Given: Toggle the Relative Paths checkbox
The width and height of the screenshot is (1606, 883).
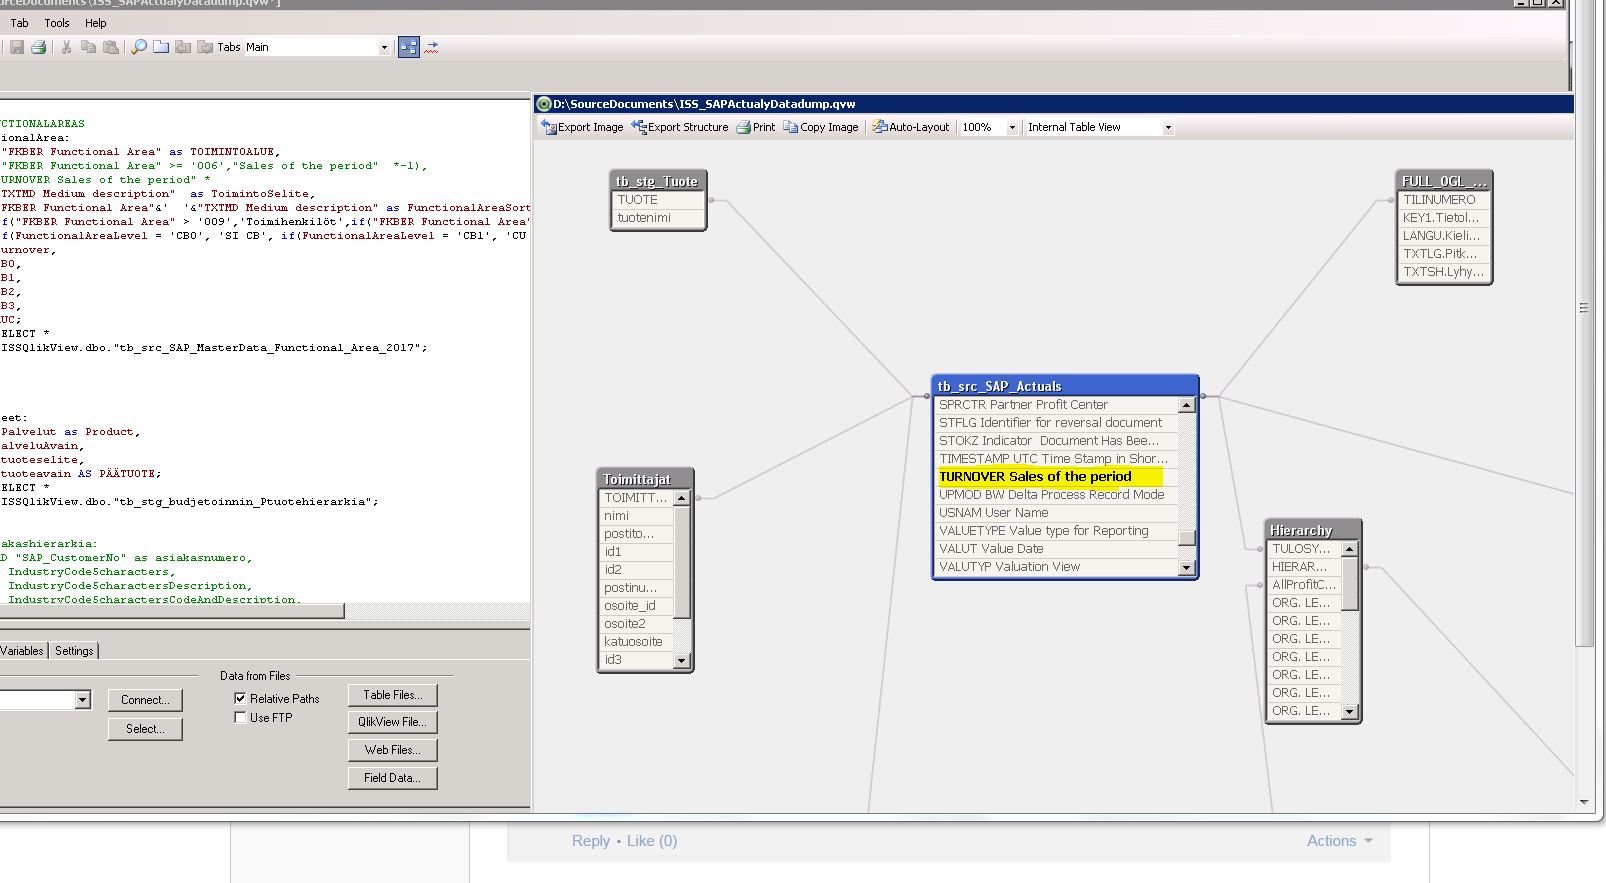Looking at the screenshot, I should coord(240,698).
